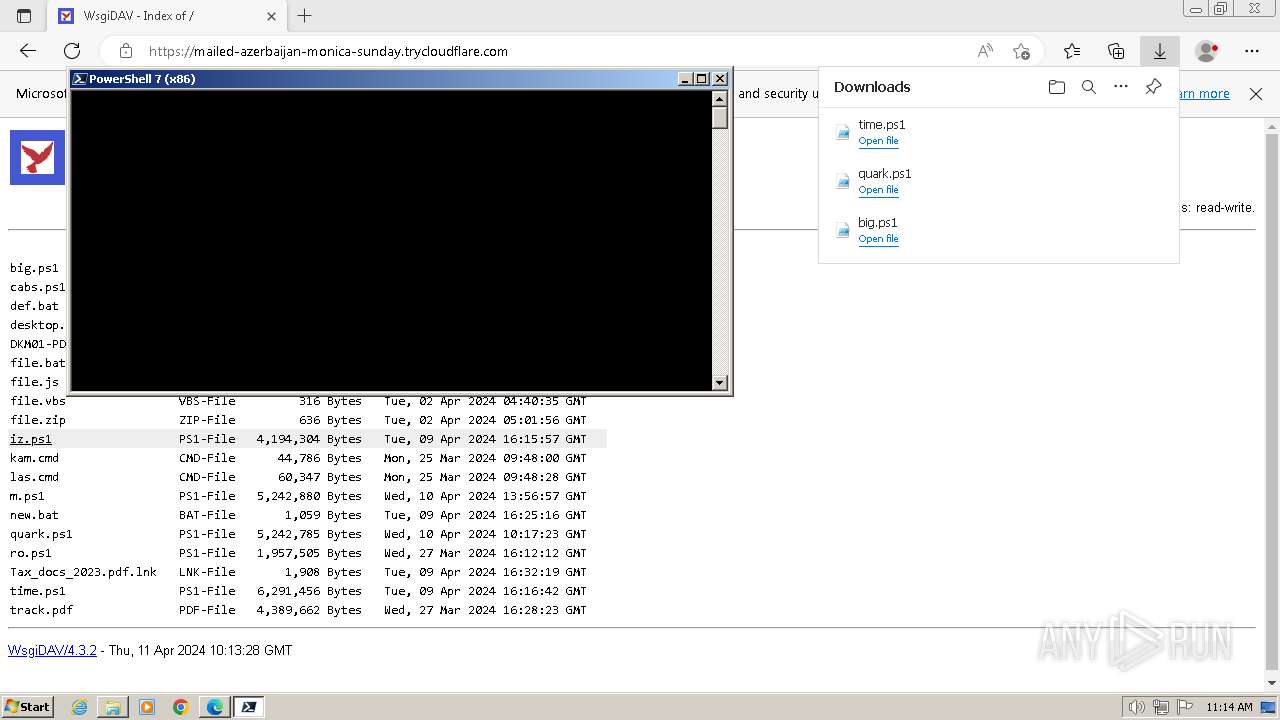This screenshot has width=1280, height=720.
Task: Open the iz.ps1 file link
Action: point(31,439)
